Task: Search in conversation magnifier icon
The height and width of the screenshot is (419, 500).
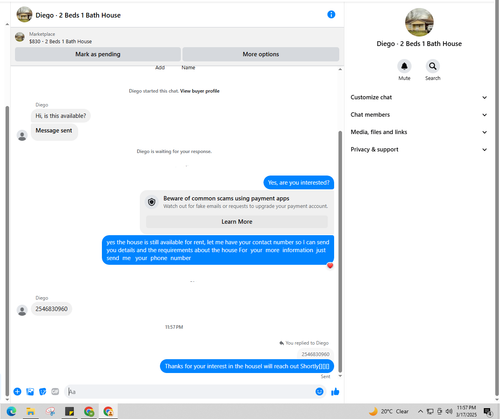Action: 432,66
